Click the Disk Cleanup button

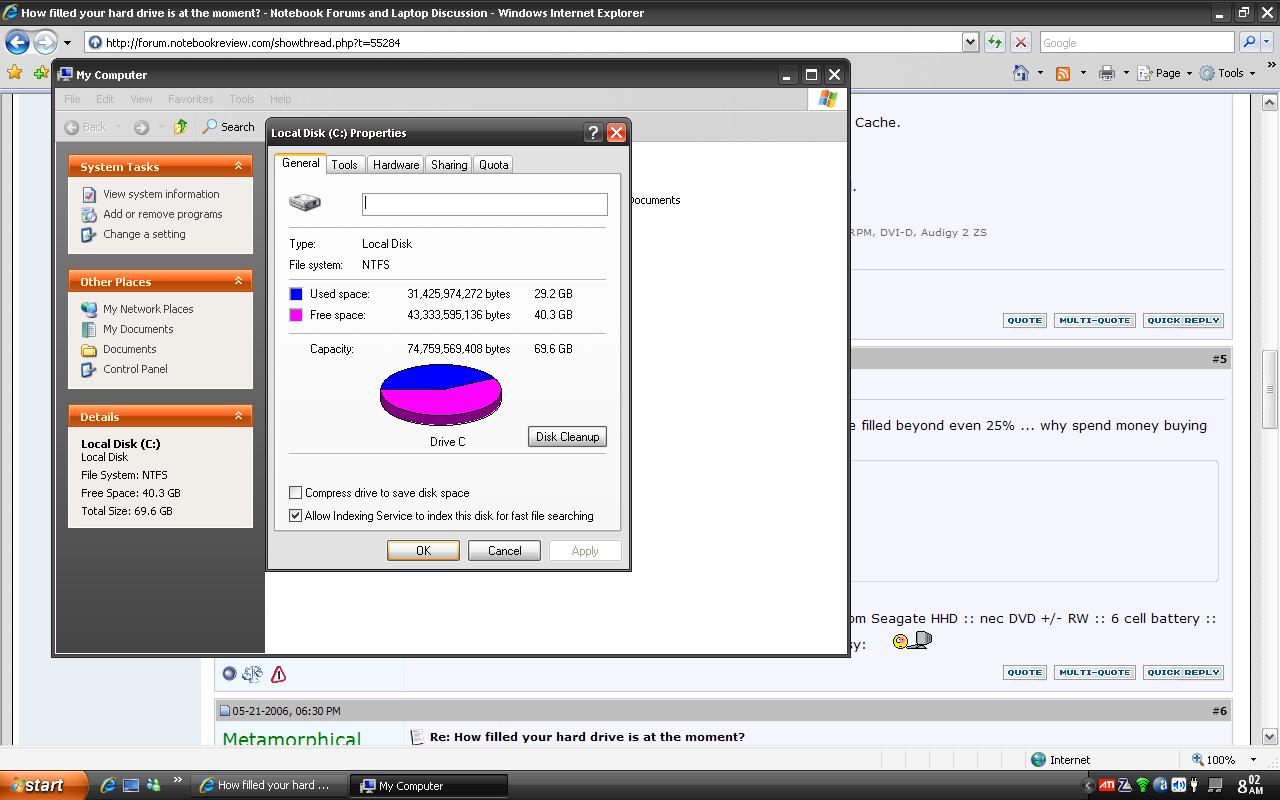coord(567,436)
